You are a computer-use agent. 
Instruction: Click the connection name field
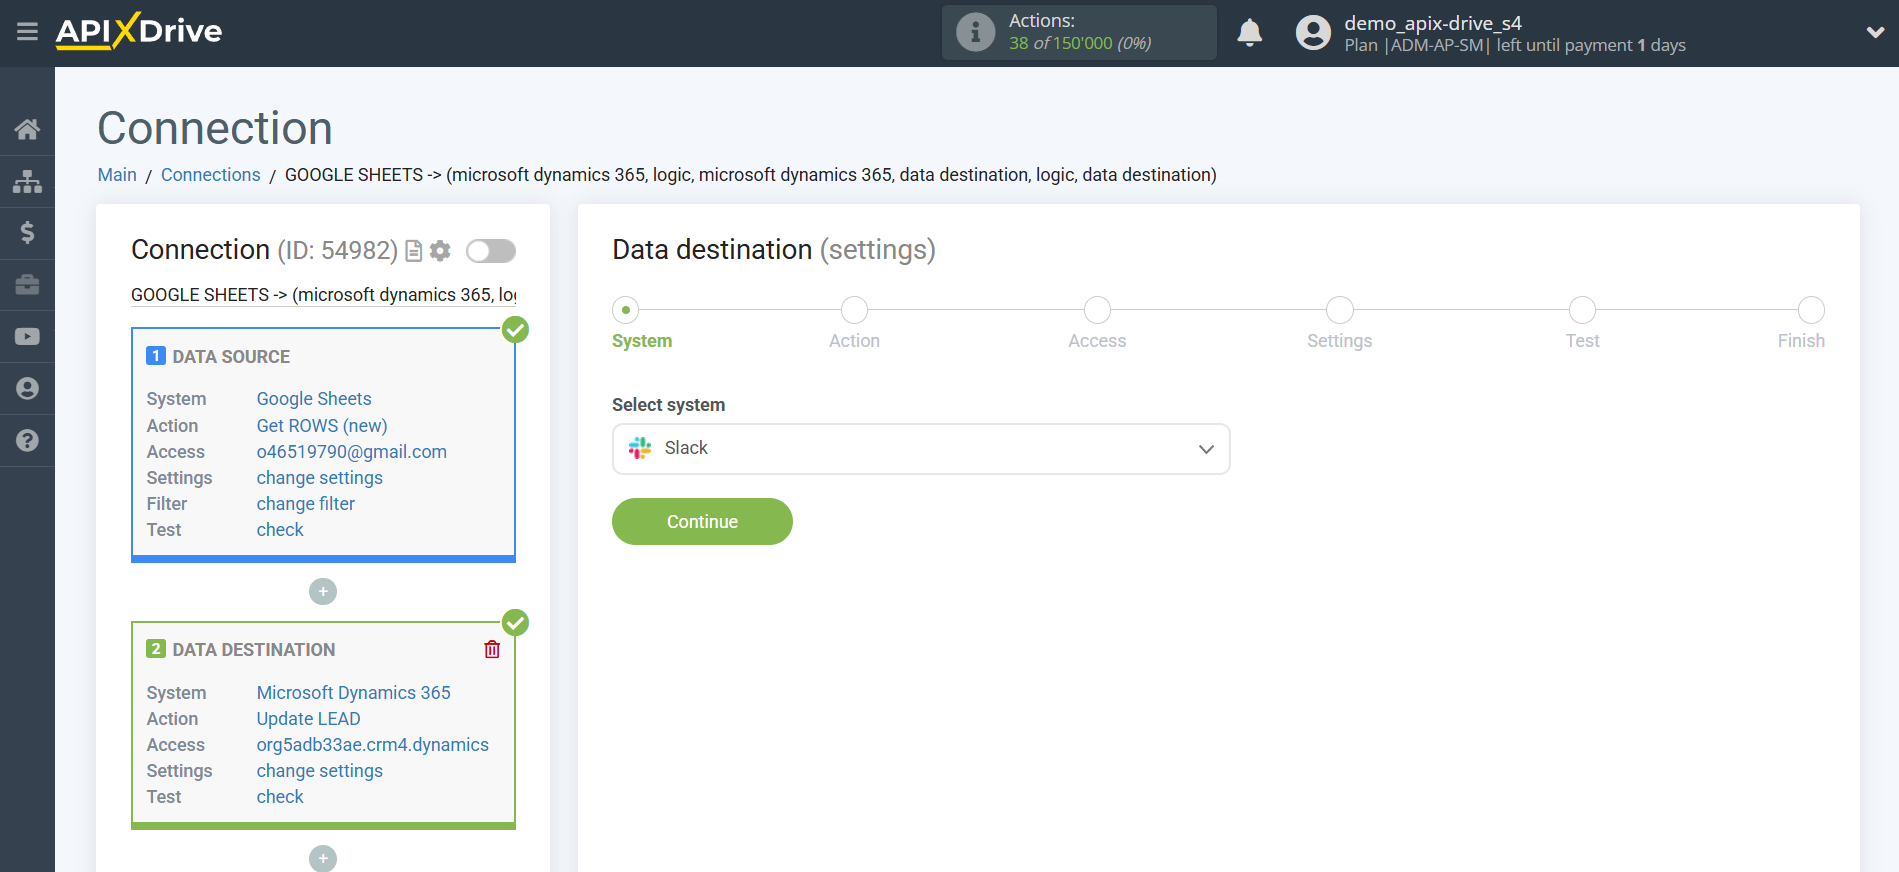point(324,295)
